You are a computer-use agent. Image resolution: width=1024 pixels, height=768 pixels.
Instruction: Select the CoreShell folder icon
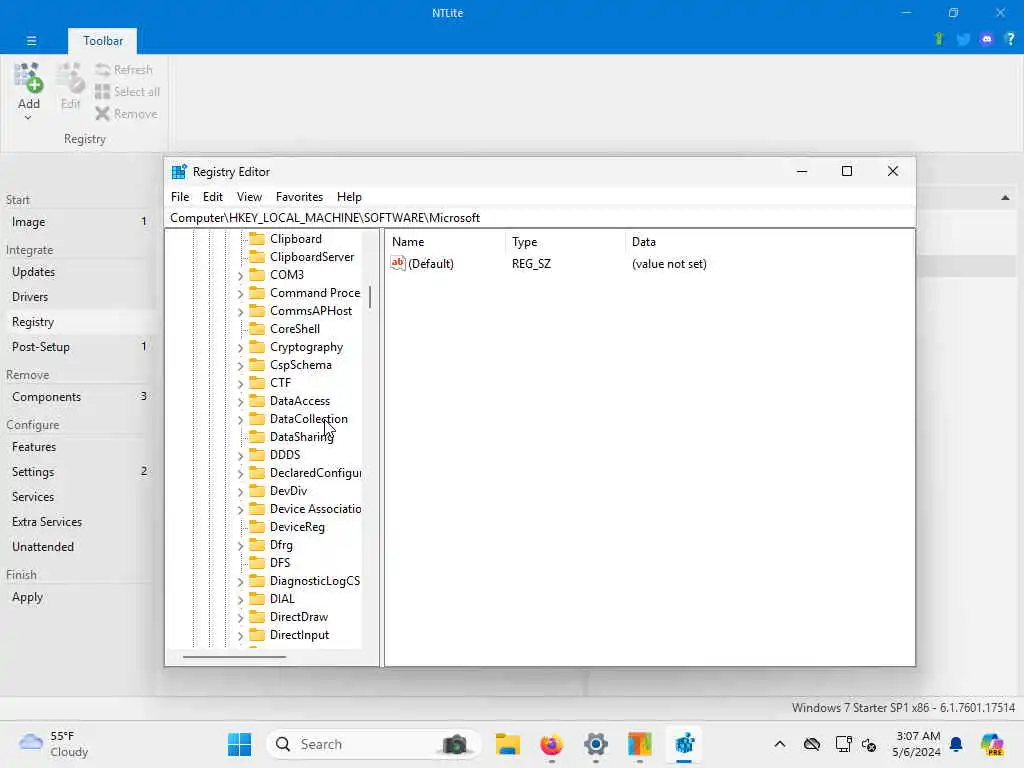[x=257, y=328]
